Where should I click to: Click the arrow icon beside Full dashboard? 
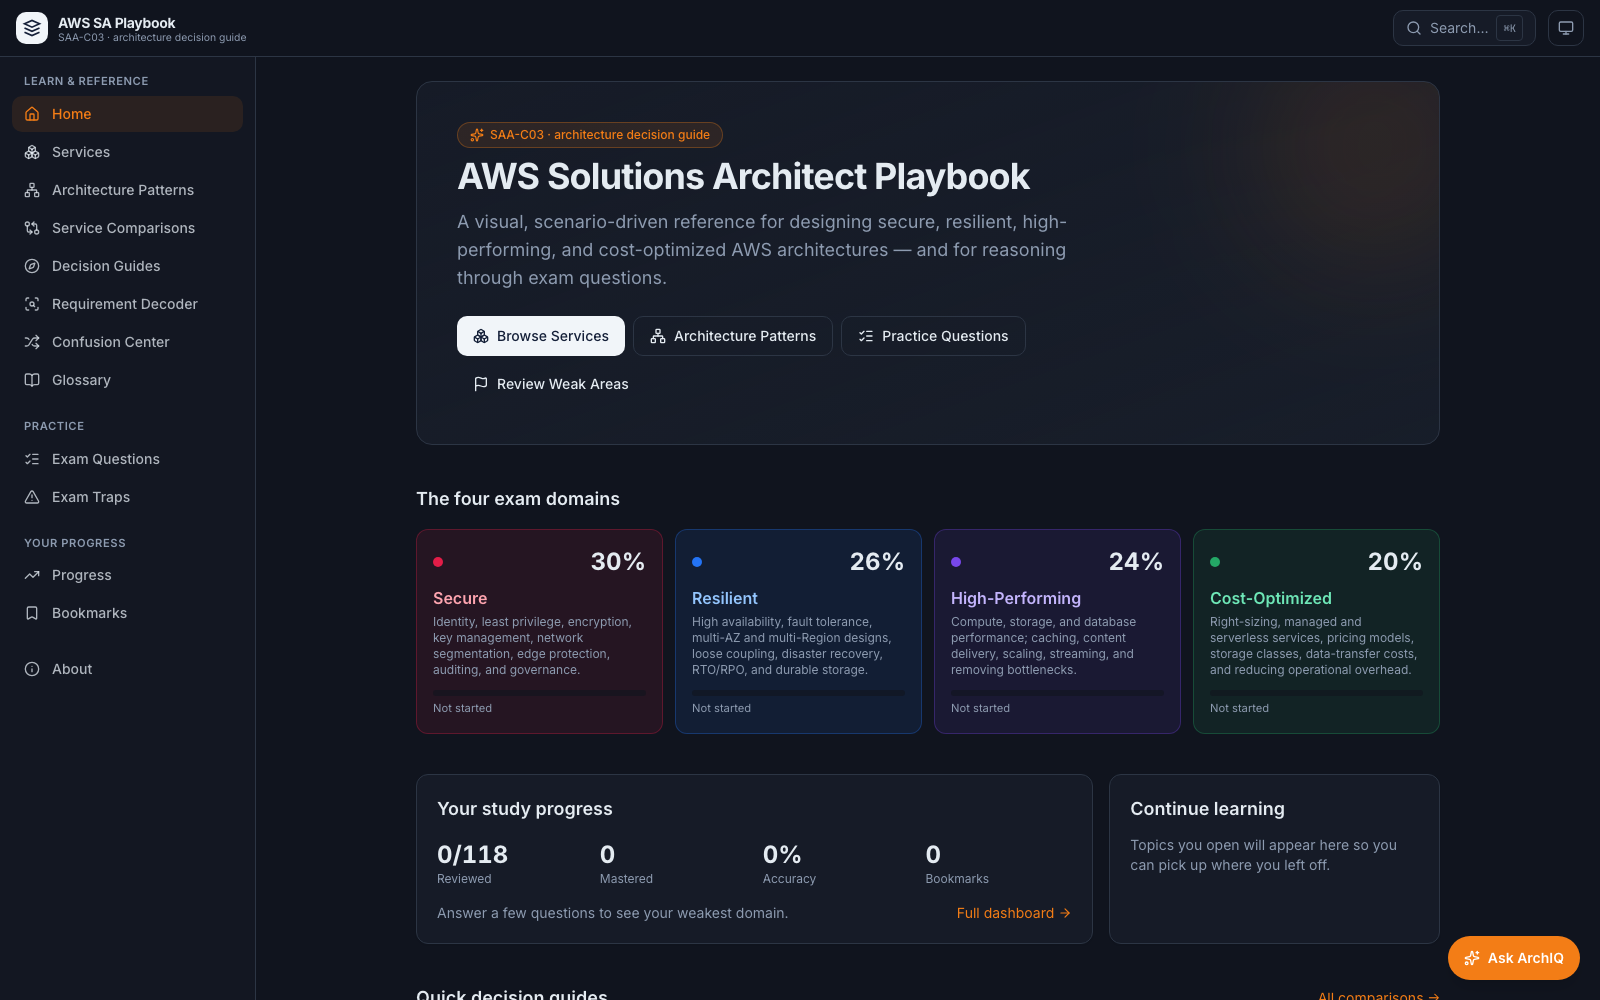pyautogui.click(x=1065, y=913)
